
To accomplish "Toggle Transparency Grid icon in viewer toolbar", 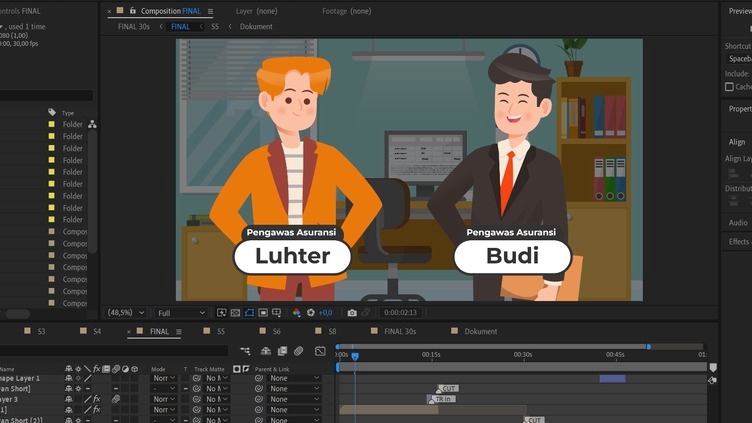I will click(235, 313).
